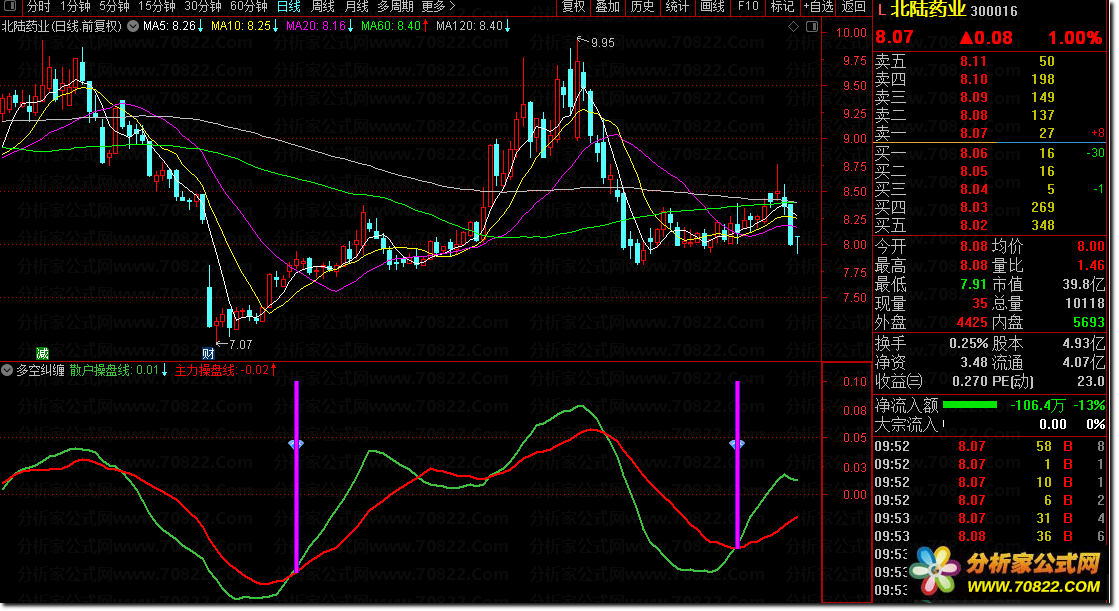The width and height of the screenshot is (1119, 611).
Task: Select the 15分钟 period tab
Action: tap(156, 6)
